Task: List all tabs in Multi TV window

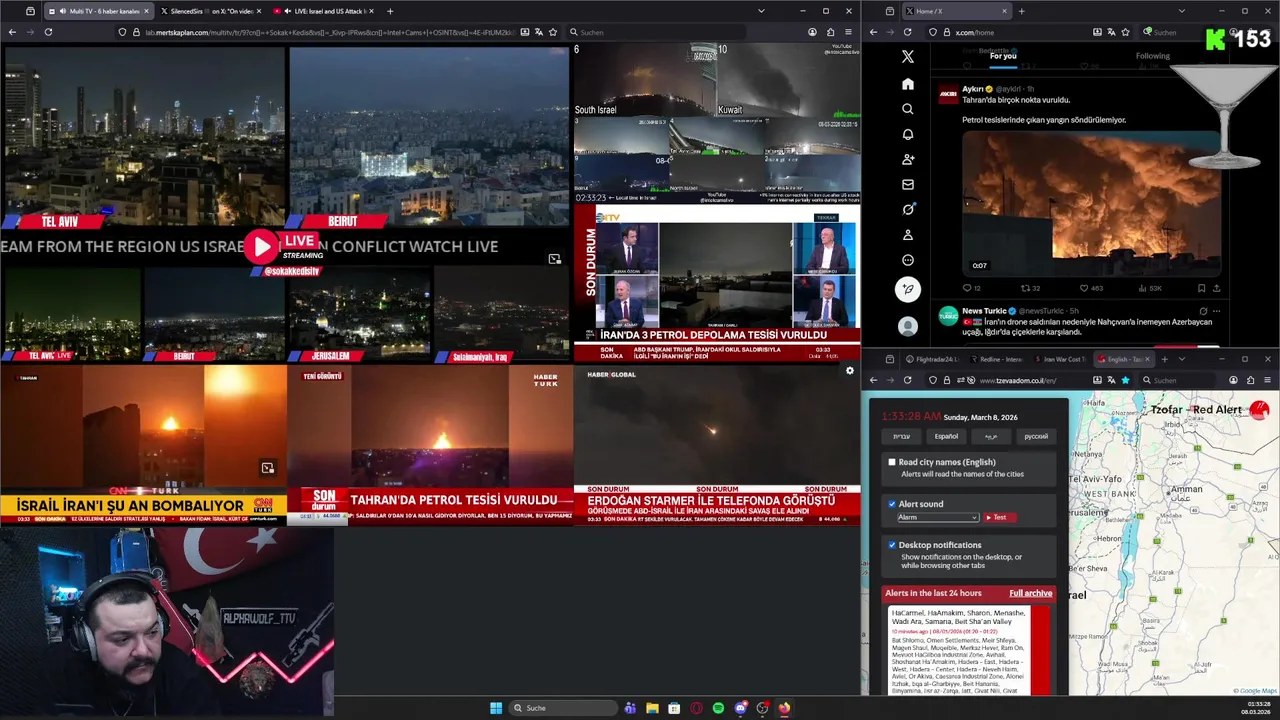Action: (x=761, y=11)
